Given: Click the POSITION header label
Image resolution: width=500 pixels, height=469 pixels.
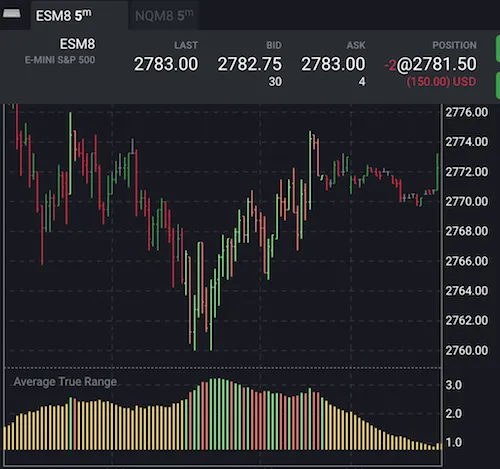Looking at the screenshot, I should click(455, 45).
